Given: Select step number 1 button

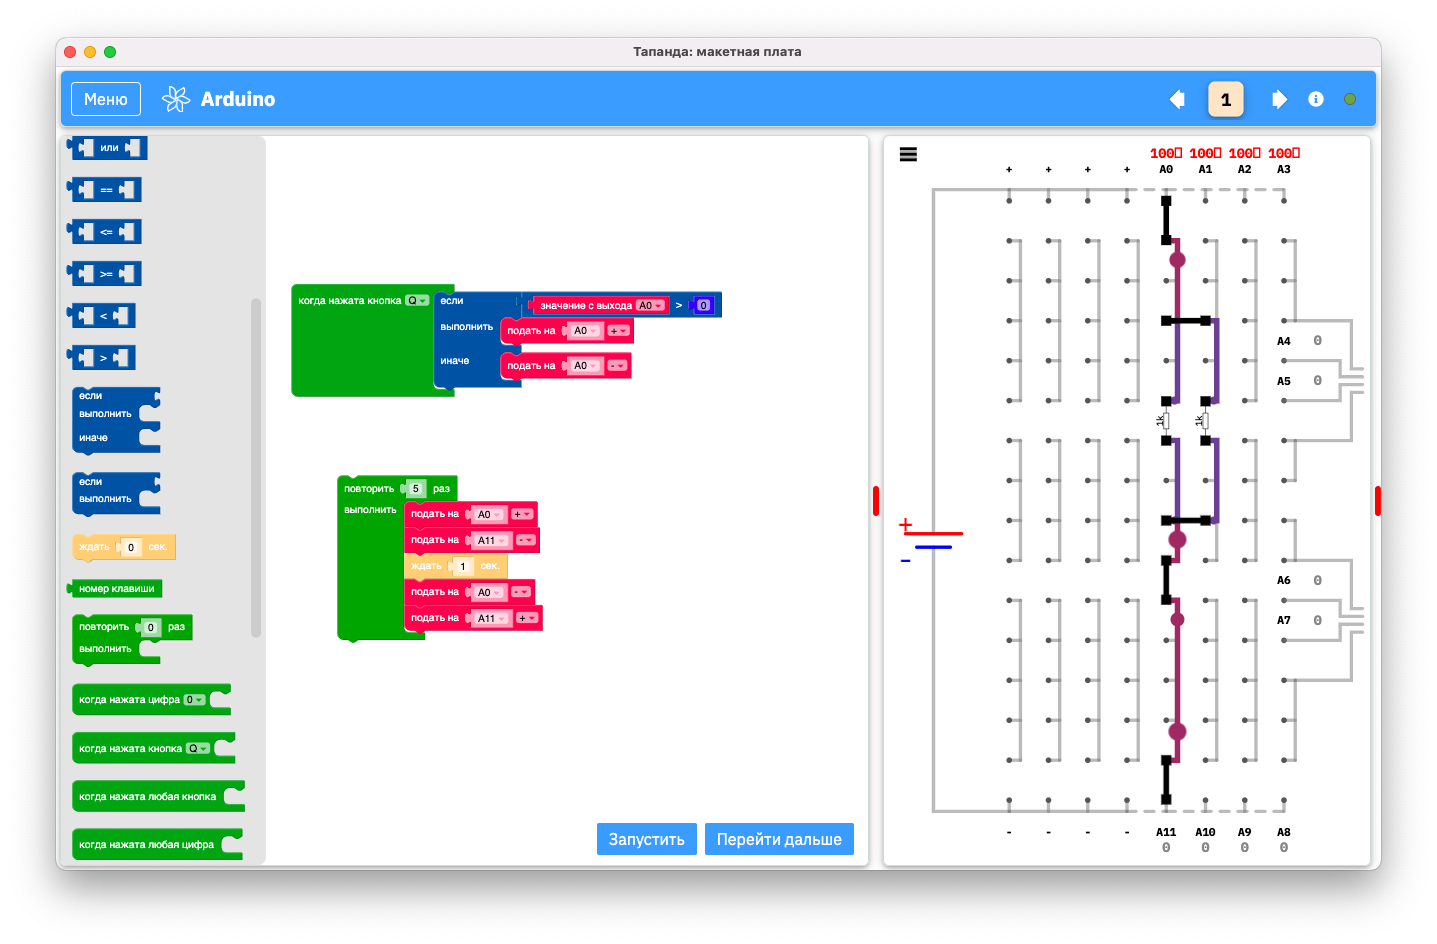Looking at the screenshot, I should point(1226,99).
